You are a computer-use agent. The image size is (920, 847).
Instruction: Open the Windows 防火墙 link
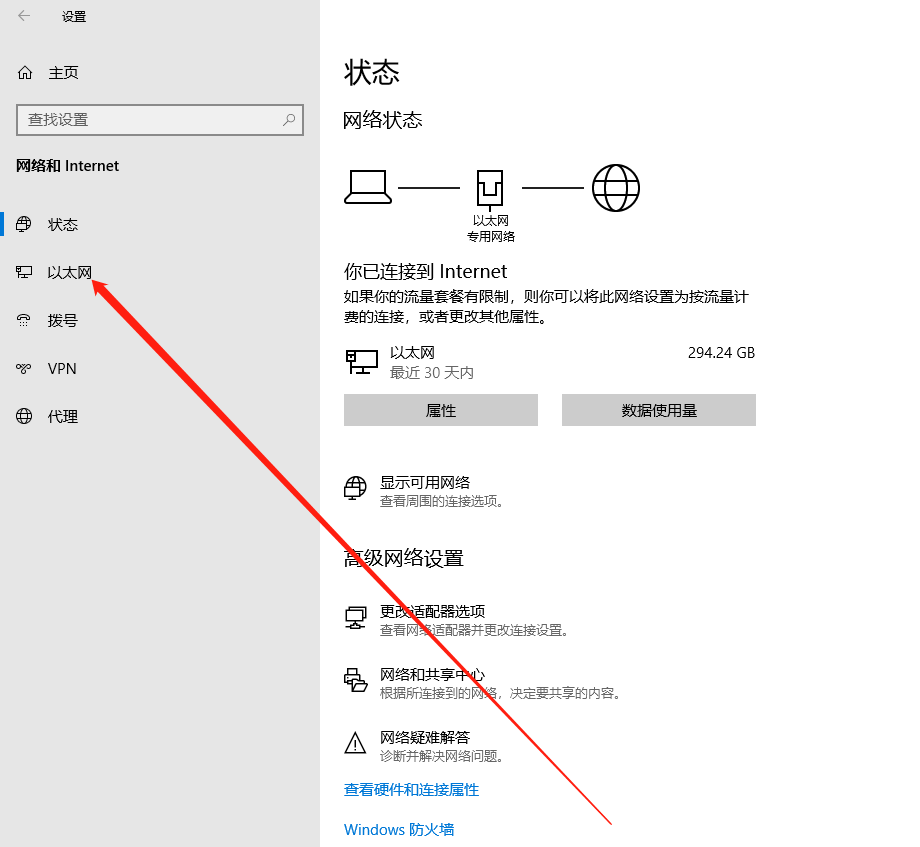click(x=399, y=829)
